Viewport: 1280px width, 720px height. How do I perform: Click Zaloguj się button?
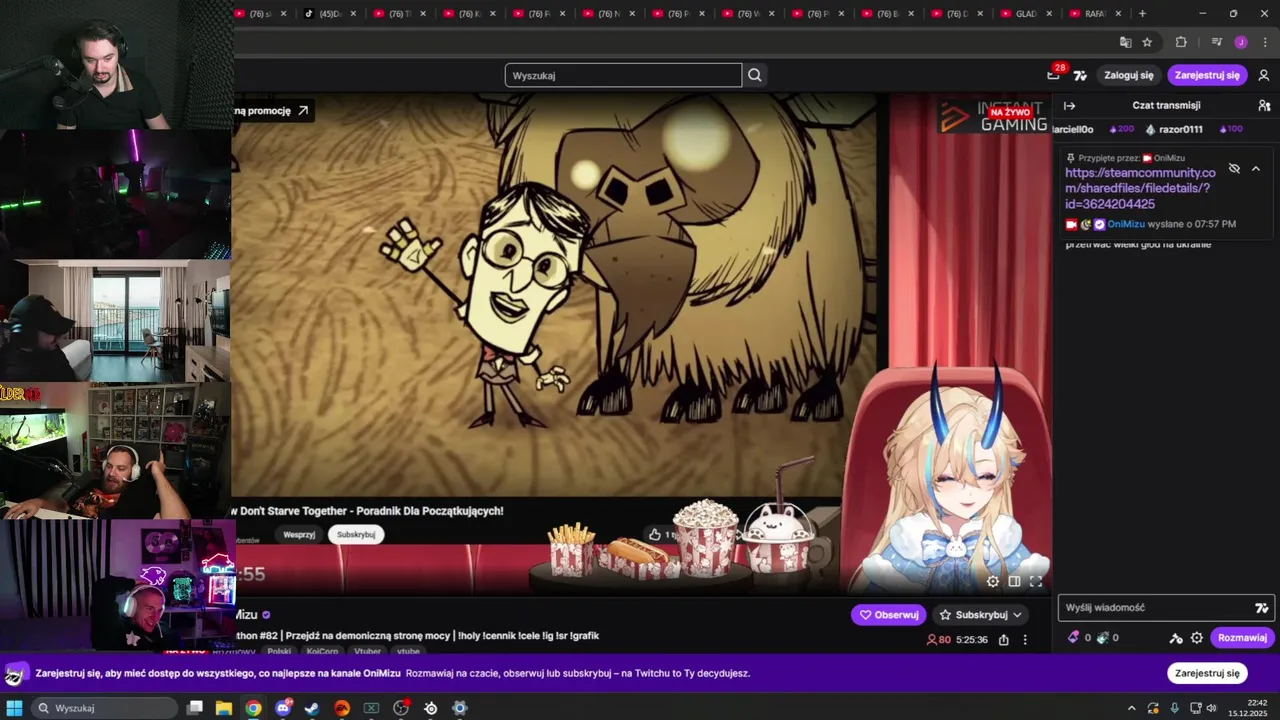(x=1129, y=75)
